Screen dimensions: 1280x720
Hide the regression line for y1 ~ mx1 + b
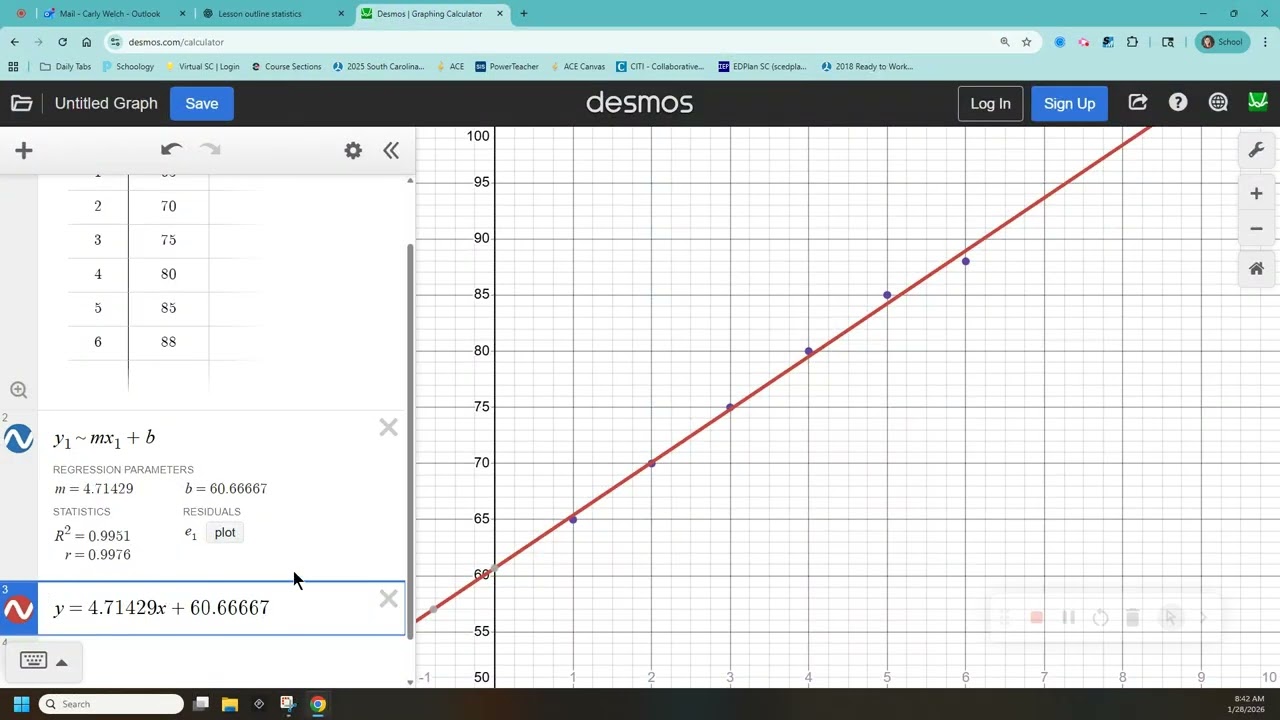point(19,439)
